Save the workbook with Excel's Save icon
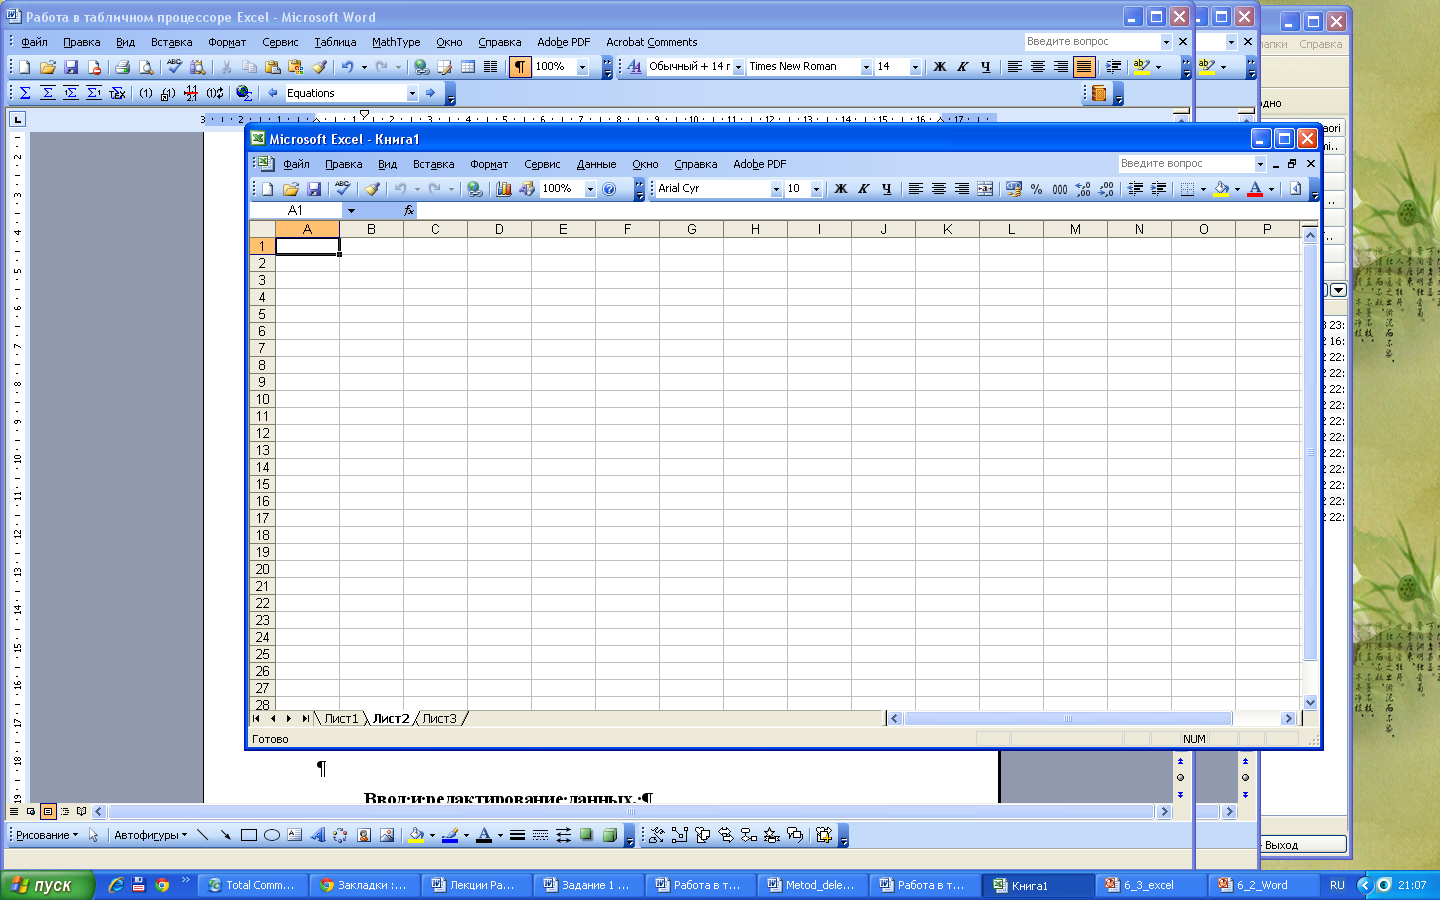 click(x=314, y=189)
